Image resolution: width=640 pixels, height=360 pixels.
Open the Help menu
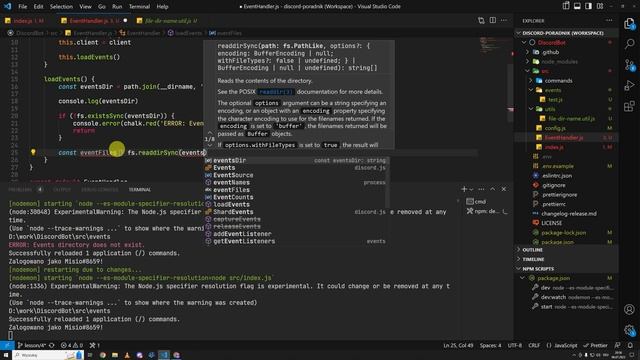[162, 7]
